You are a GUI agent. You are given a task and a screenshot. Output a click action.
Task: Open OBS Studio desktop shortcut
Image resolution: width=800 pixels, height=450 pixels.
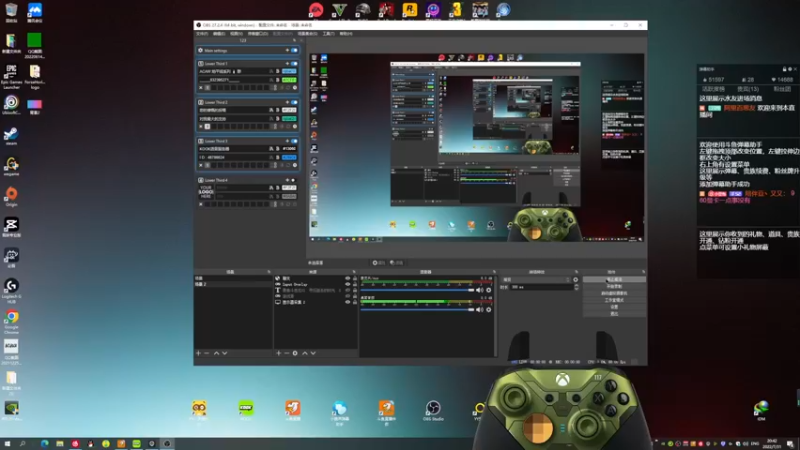pos(433,410)
